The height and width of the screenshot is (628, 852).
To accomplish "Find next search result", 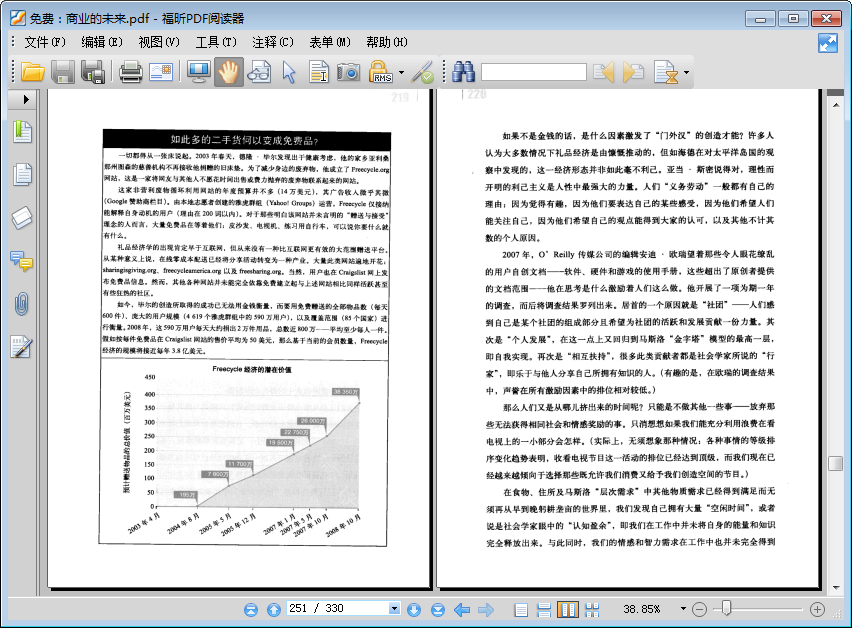I will coord(633,72).
